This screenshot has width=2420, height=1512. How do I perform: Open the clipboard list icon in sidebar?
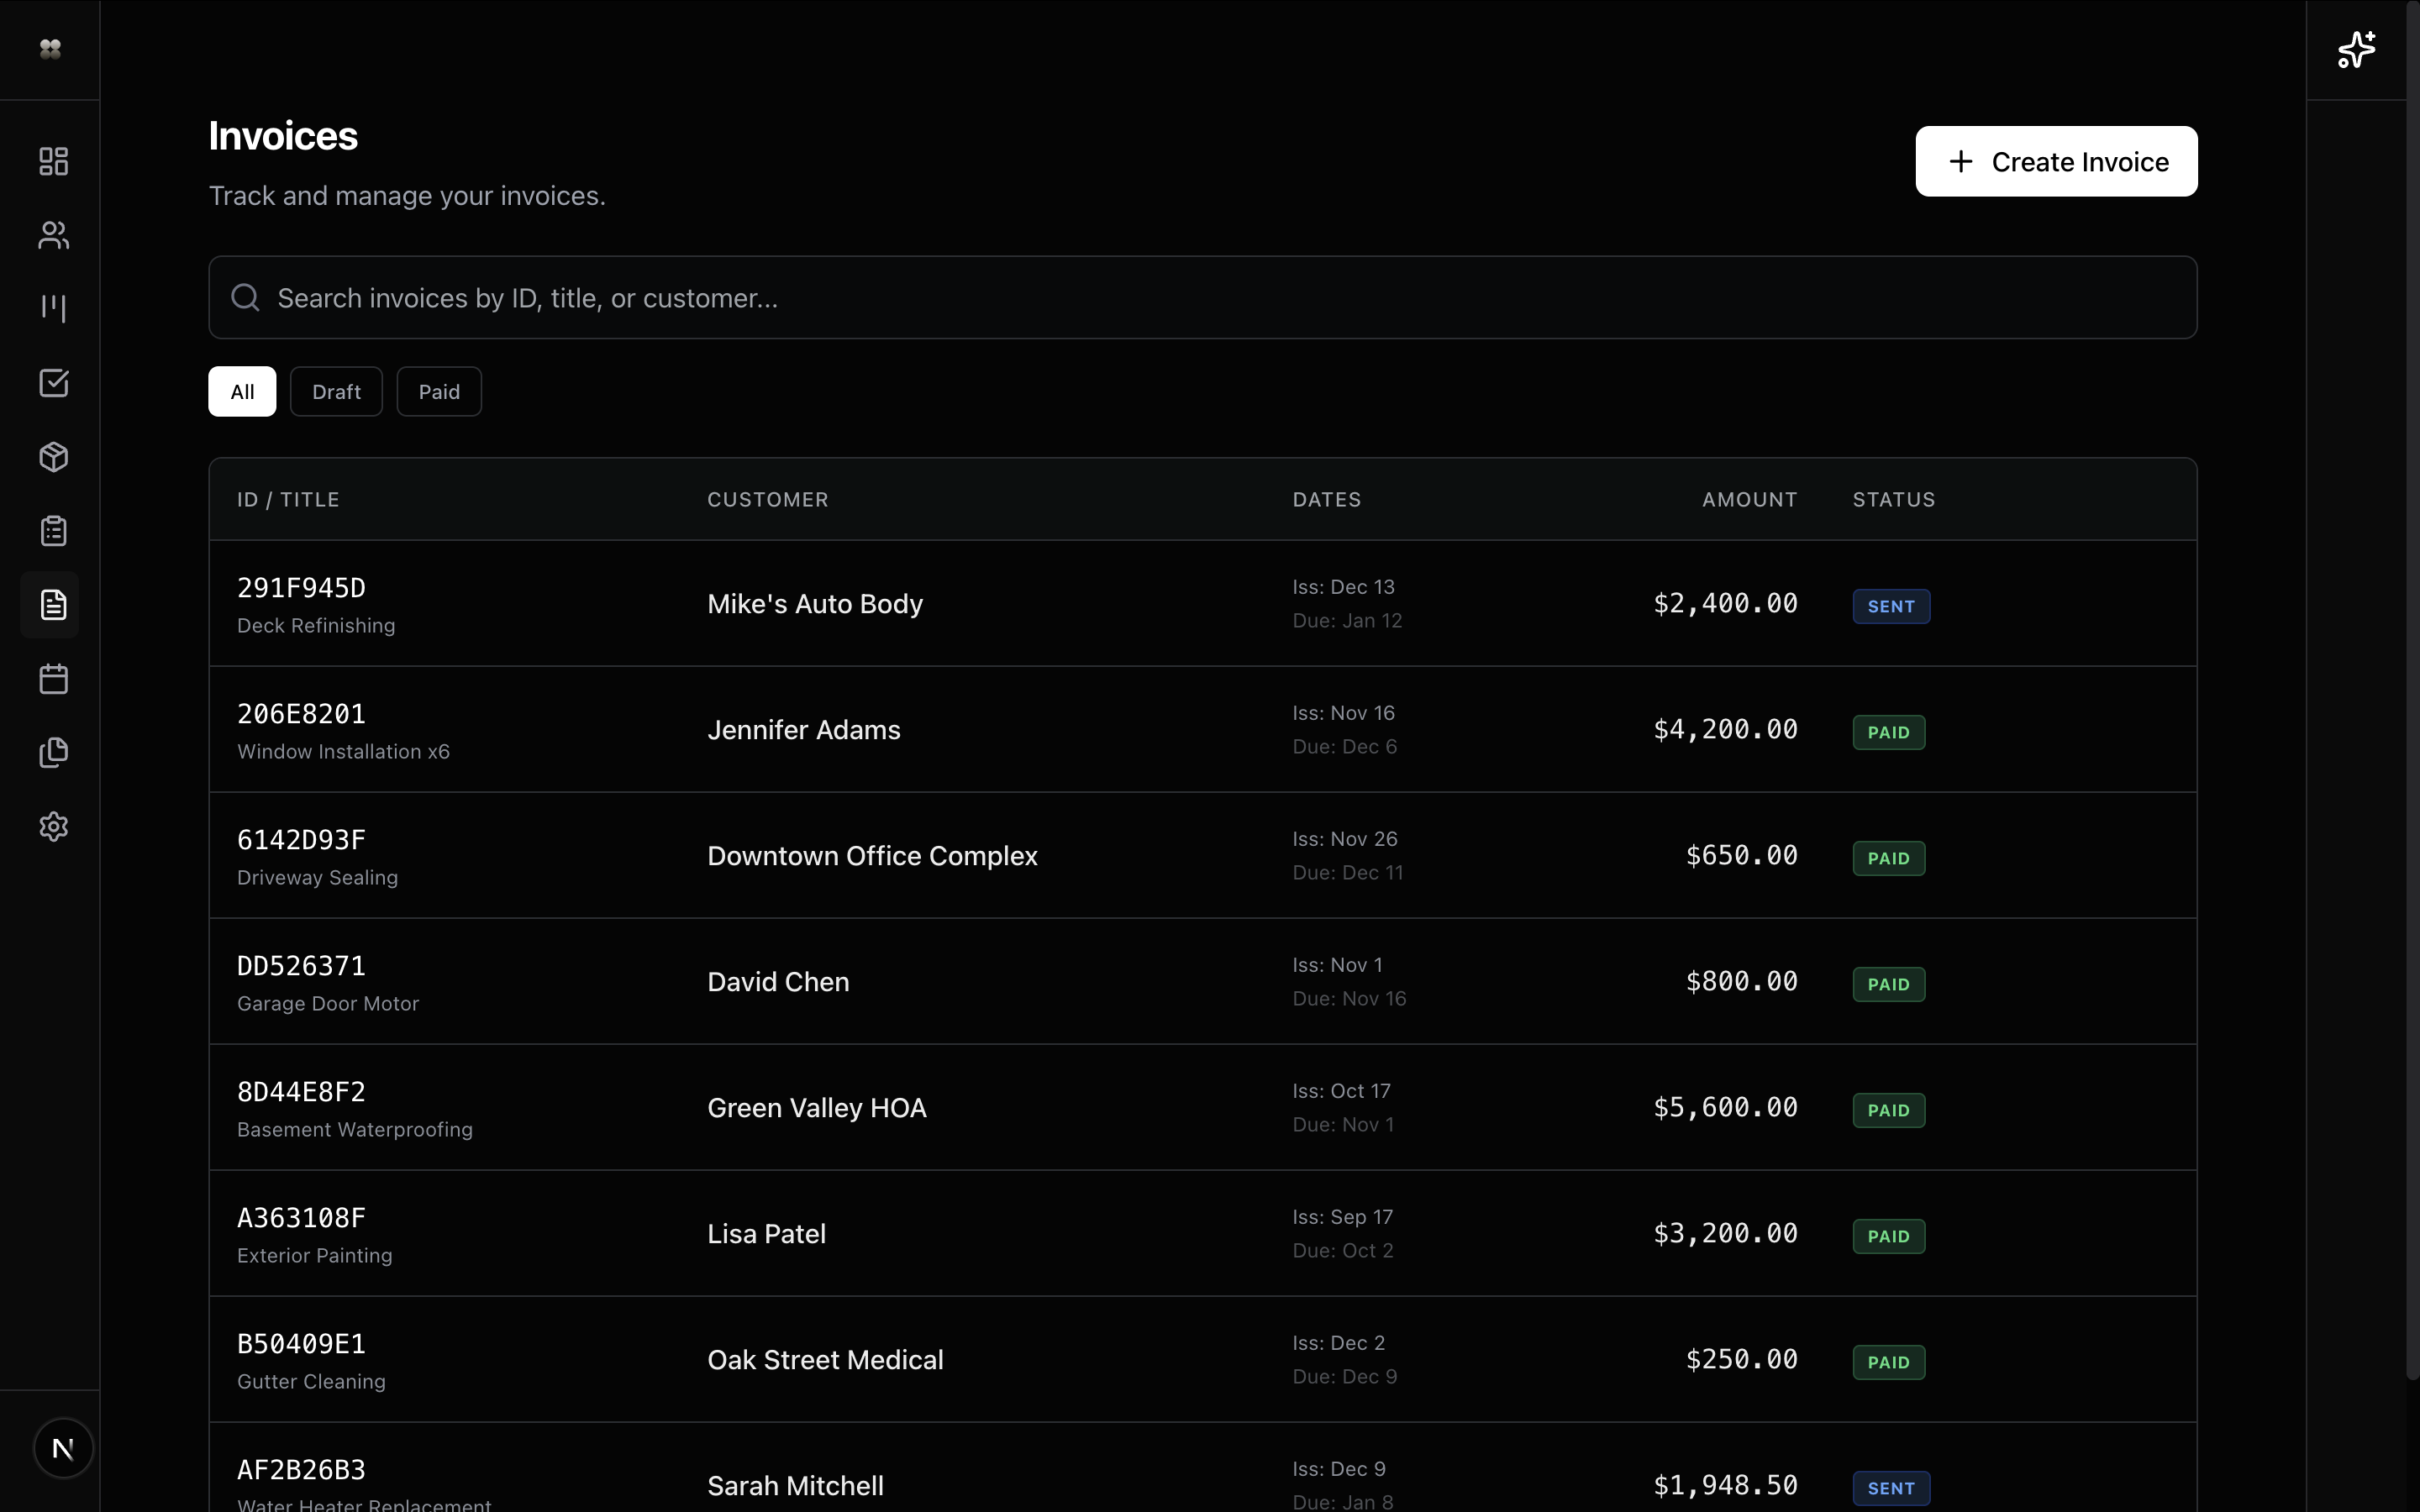point(53,531)
